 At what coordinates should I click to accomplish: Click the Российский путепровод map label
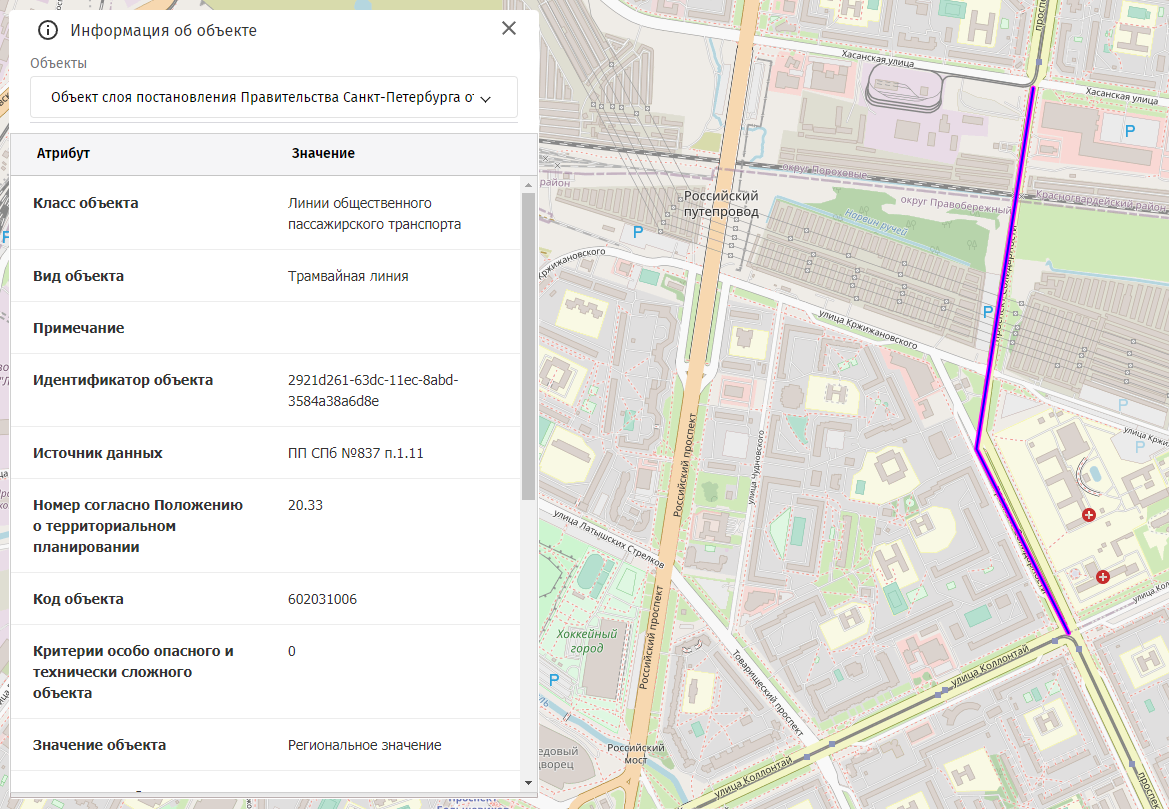[720, 204]
